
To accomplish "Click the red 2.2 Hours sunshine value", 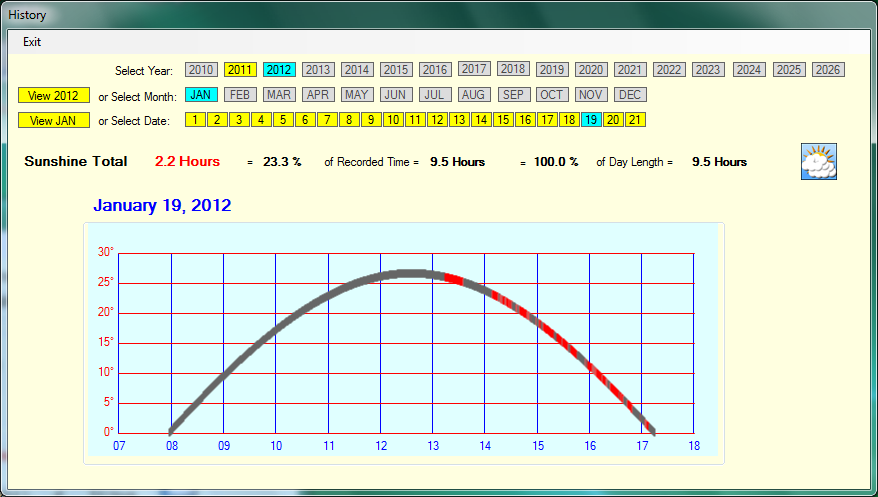I will tap(188, 162).
